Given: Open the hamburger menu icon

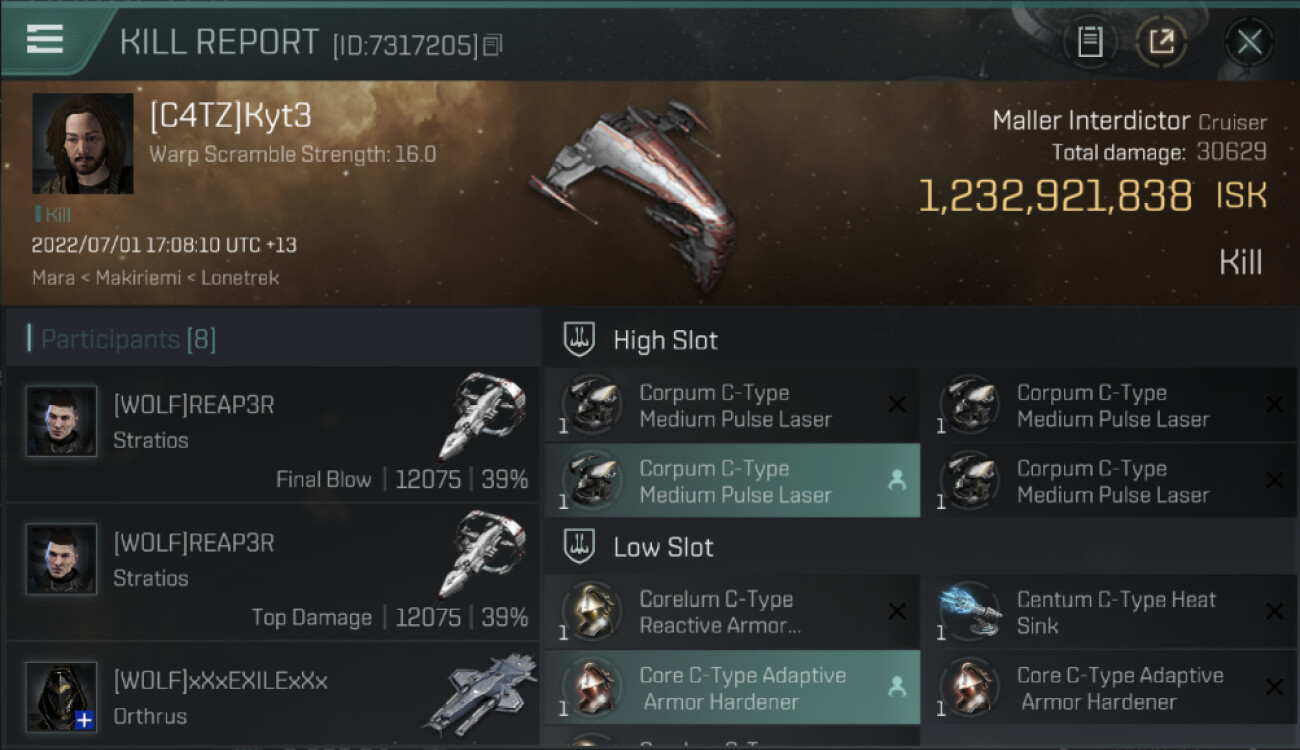Looking at the screenshot, I should pyautogui.click(x=45, y=39).
